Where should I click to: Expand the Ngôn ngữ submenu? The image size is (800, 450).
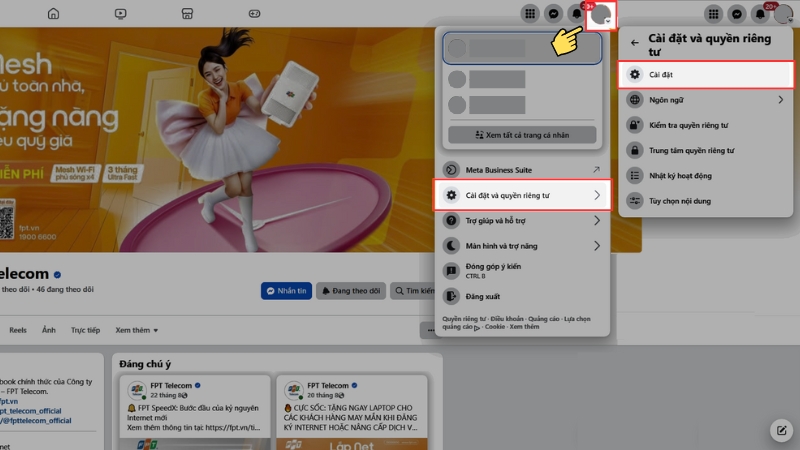781,100
